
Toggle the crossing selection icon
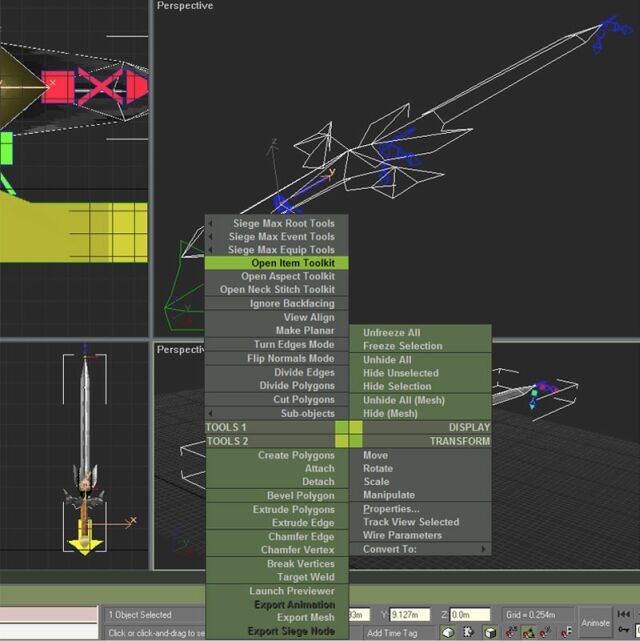click(448, 632)
